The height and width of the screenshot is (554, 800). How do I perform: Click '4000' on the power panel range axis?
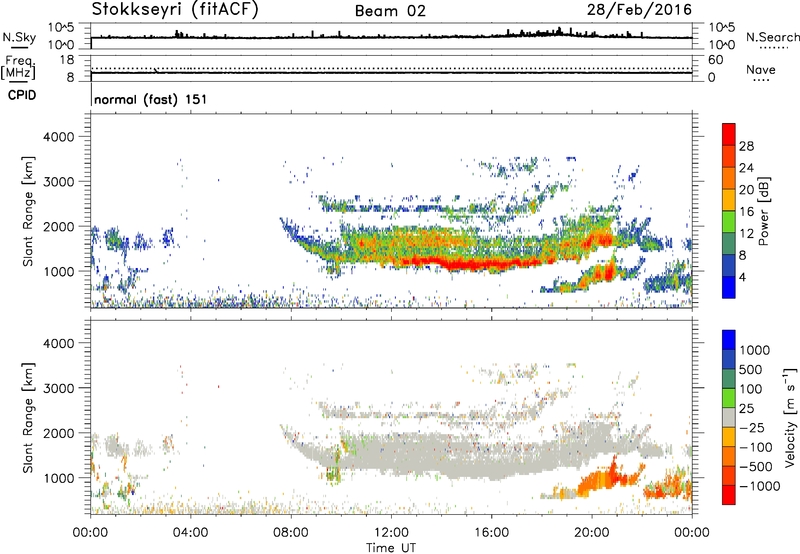[59, 137]
